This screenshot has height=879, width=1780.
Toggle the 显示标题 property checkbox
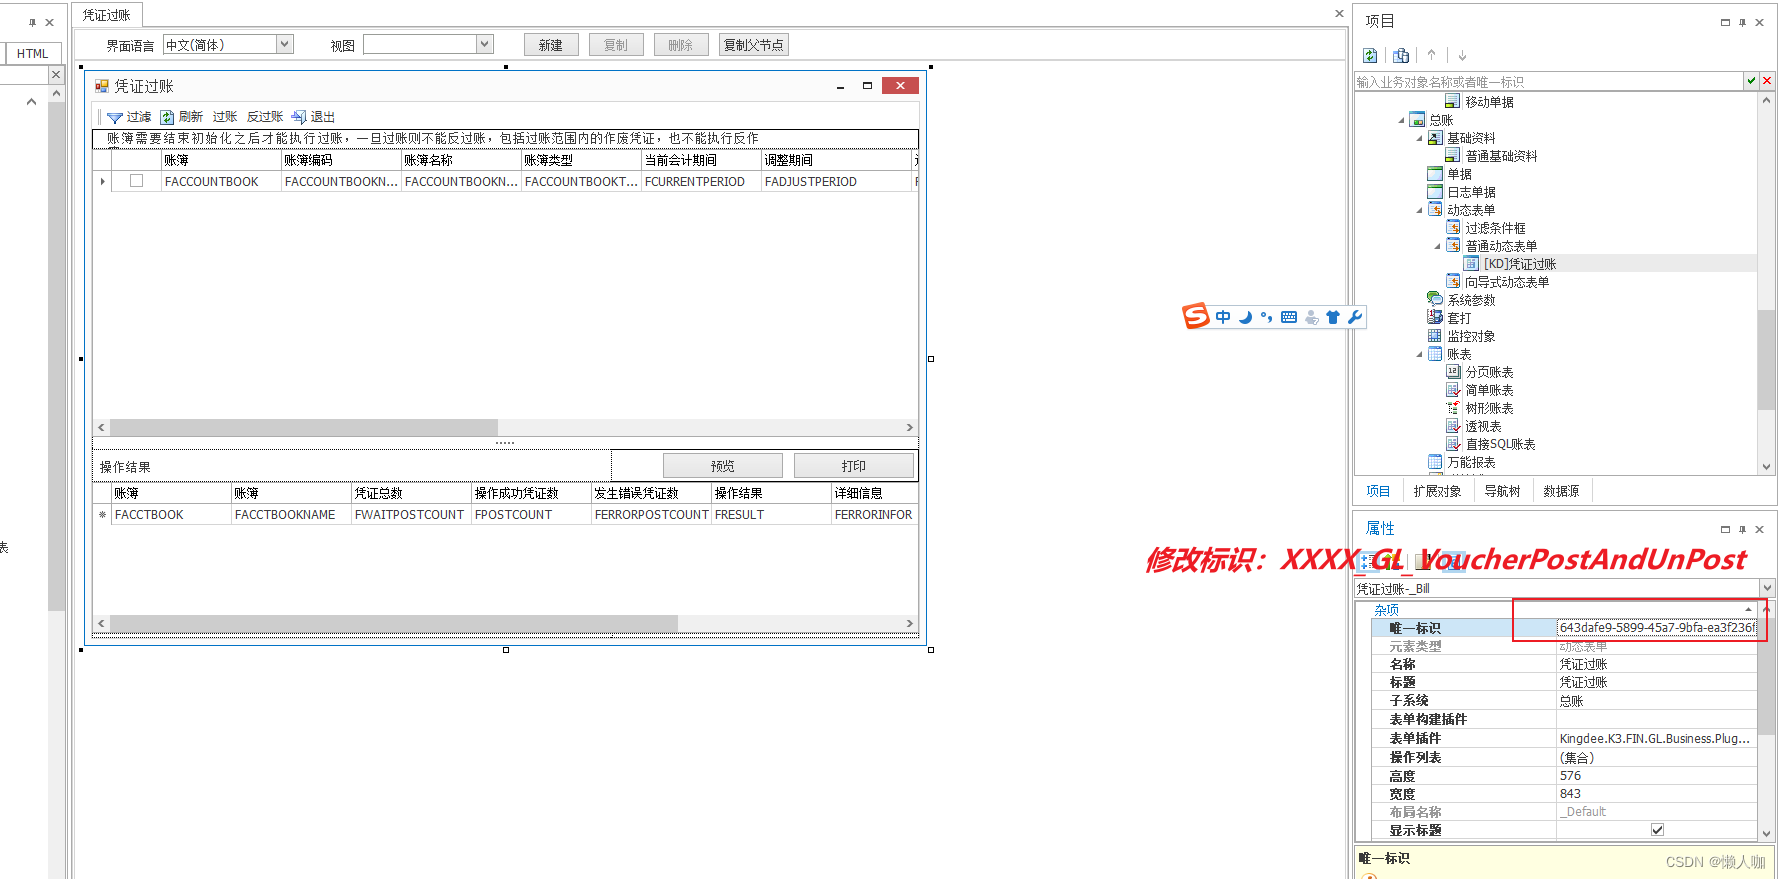click(x=1657, y=829)
